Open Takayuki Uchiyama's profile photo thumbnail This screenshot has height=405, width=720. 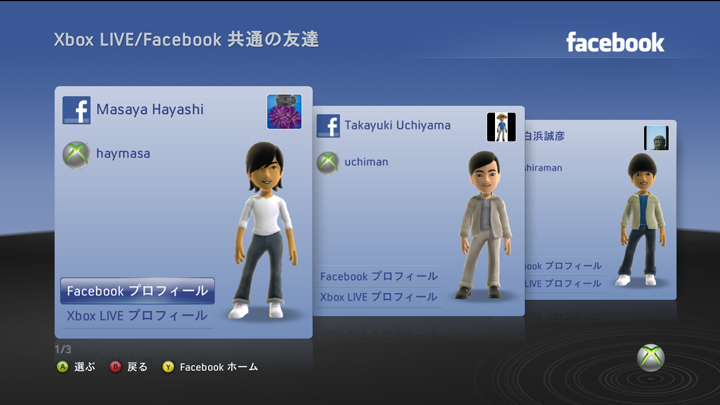point(501,127)
